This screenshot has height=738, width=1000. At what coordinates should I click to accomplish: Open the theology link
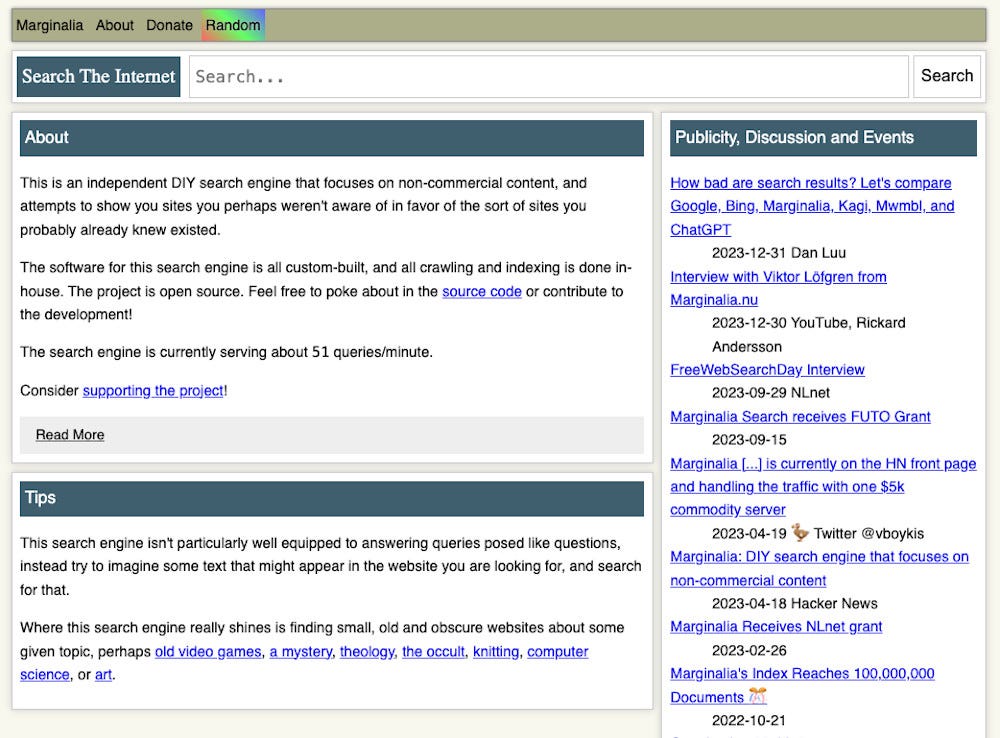pyautogui.click(x=367, y=652)
